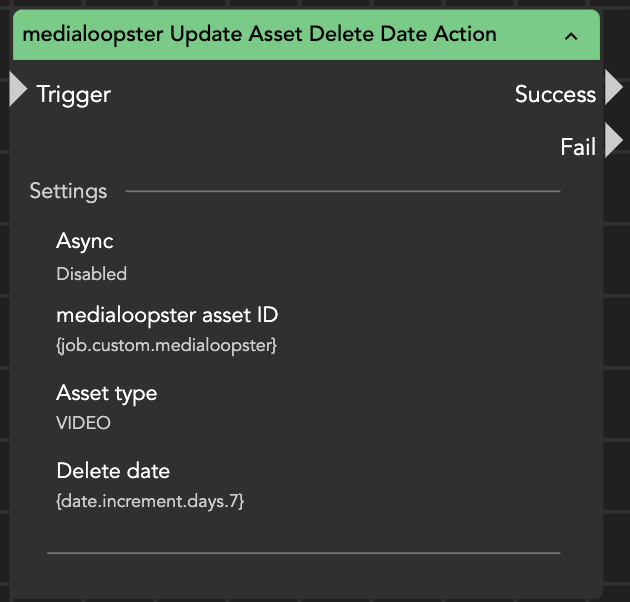630x602 pixels.
Task: Collapse the node using the header chevron
Action: 571,36
